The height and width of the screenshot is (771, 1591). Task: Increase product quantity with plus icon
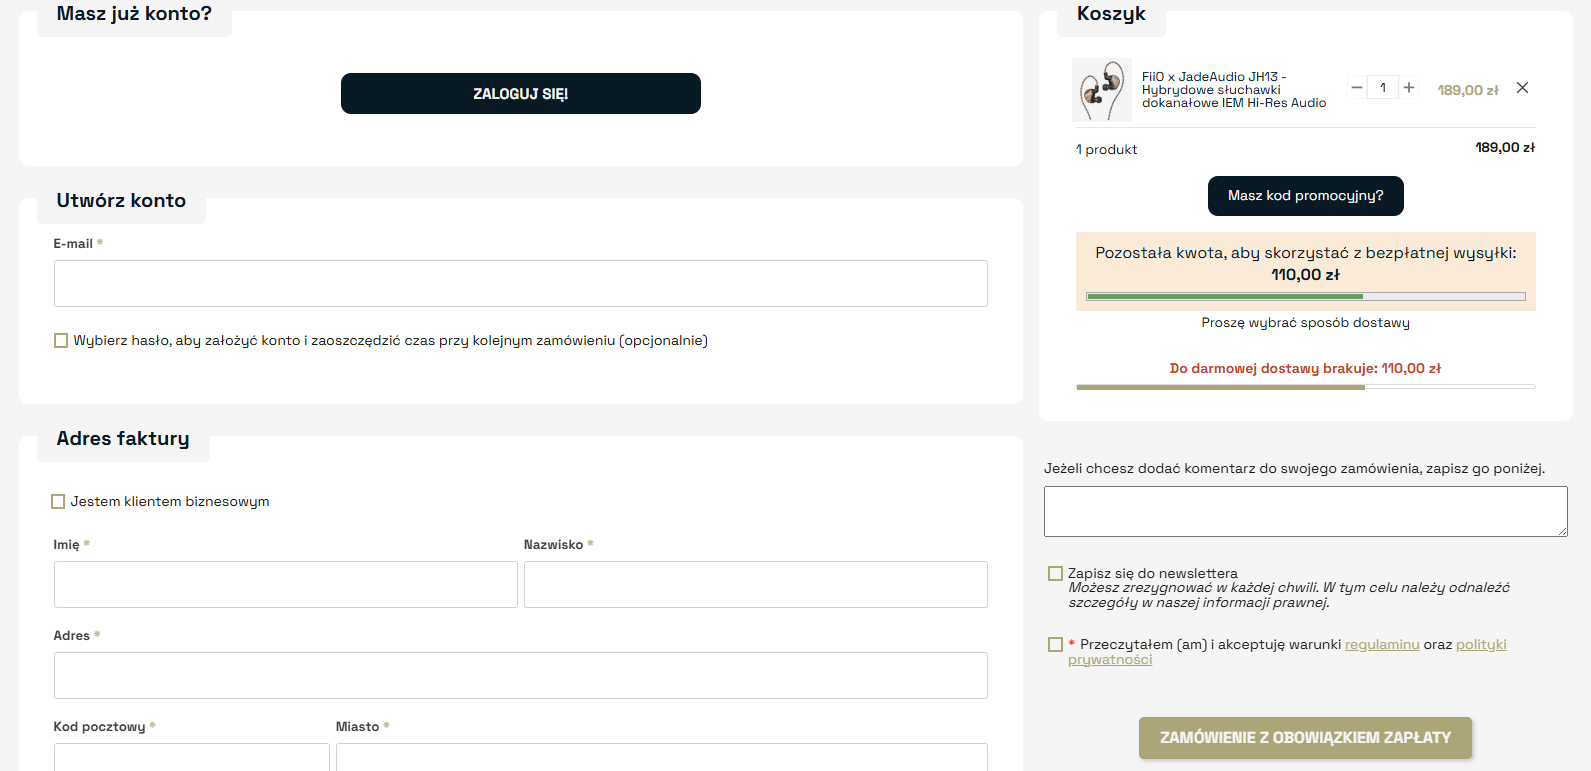click(x=1409, y=88)
